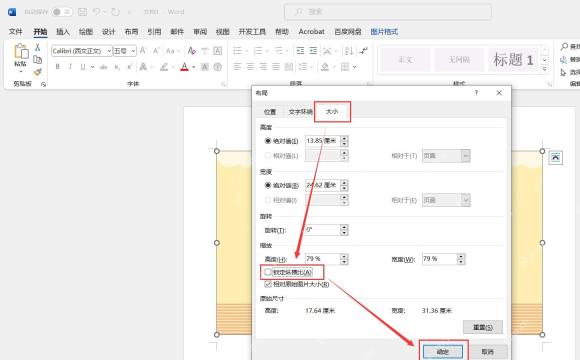Click the Bullets list icon

(x=237, y=51)
